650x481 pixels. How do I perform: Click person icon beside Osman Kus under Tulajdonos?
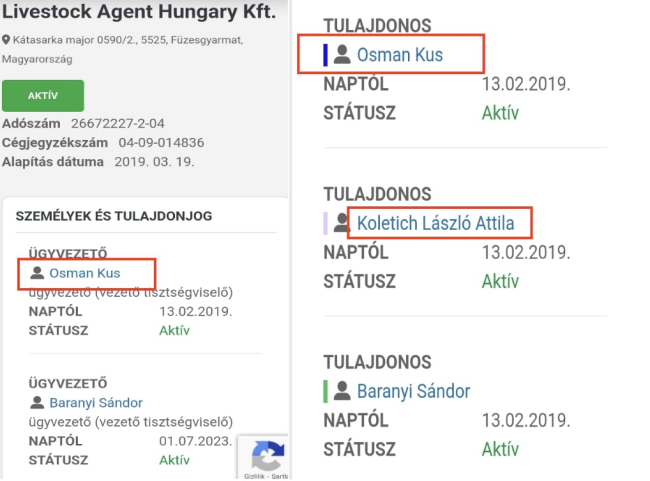(x=342, y=55)
